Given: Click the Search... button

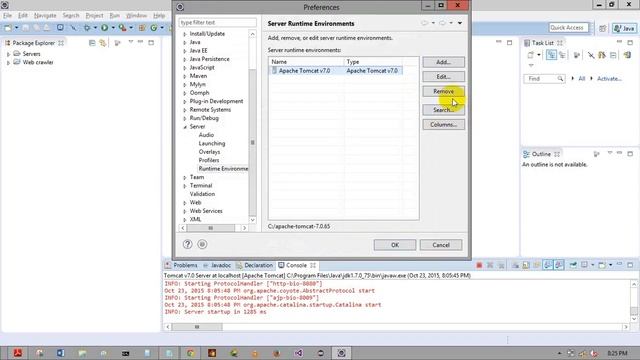Looking at the screenshot, I should click(443, 110).
